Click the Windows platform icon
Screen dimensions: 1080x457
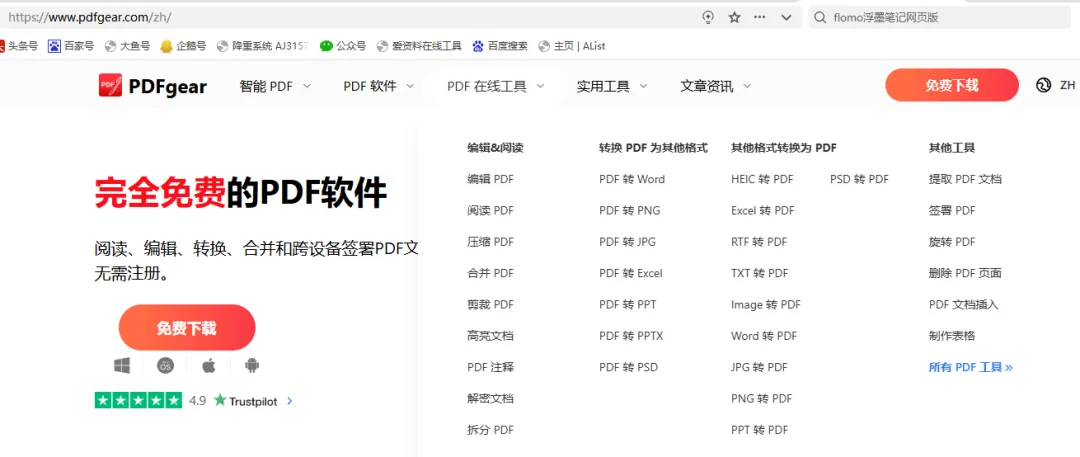(122, 366)
